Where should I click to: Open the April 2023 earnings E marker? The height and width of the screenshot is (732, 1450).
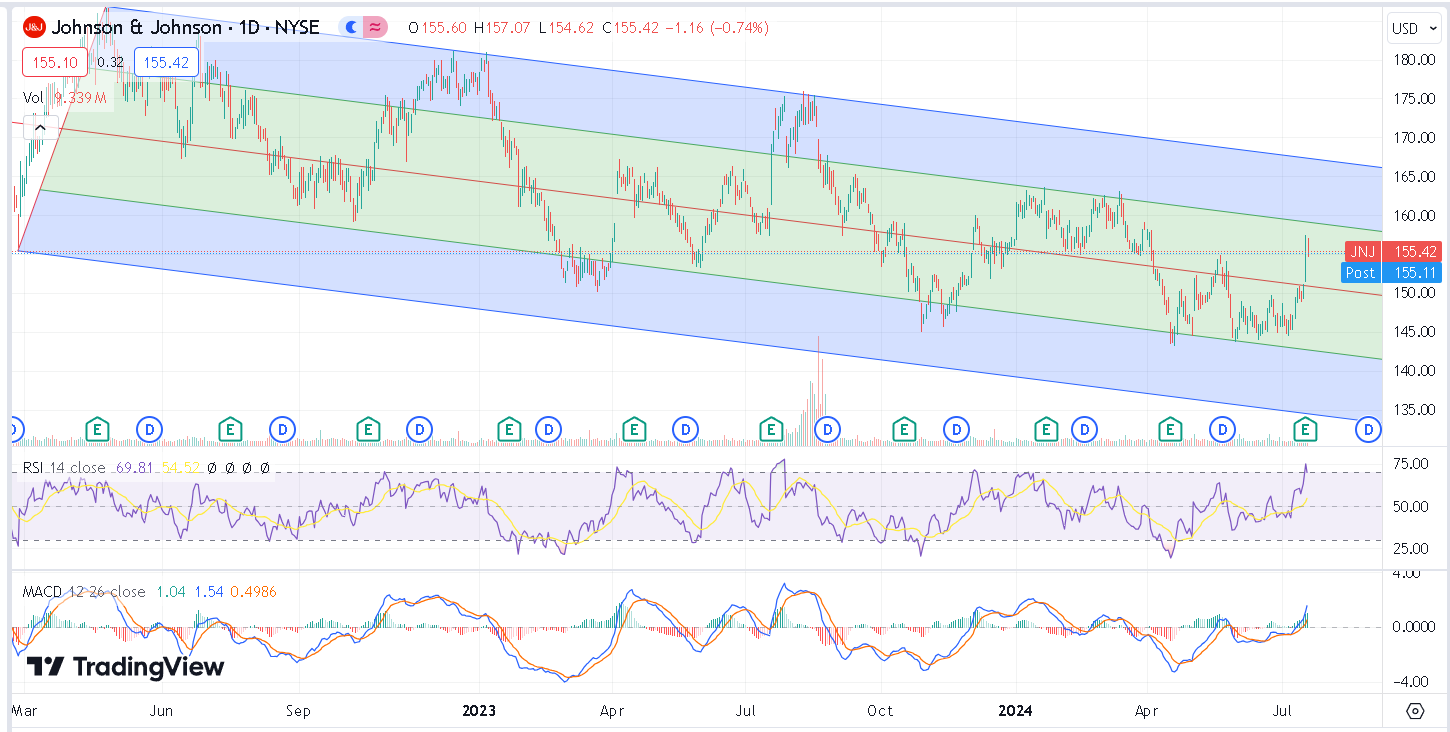coord(633,430)
